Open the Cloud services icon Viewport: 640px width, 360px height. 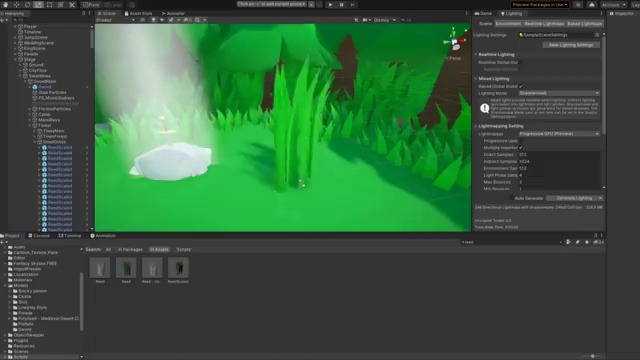pyautogui.click(x=591, y=5)
